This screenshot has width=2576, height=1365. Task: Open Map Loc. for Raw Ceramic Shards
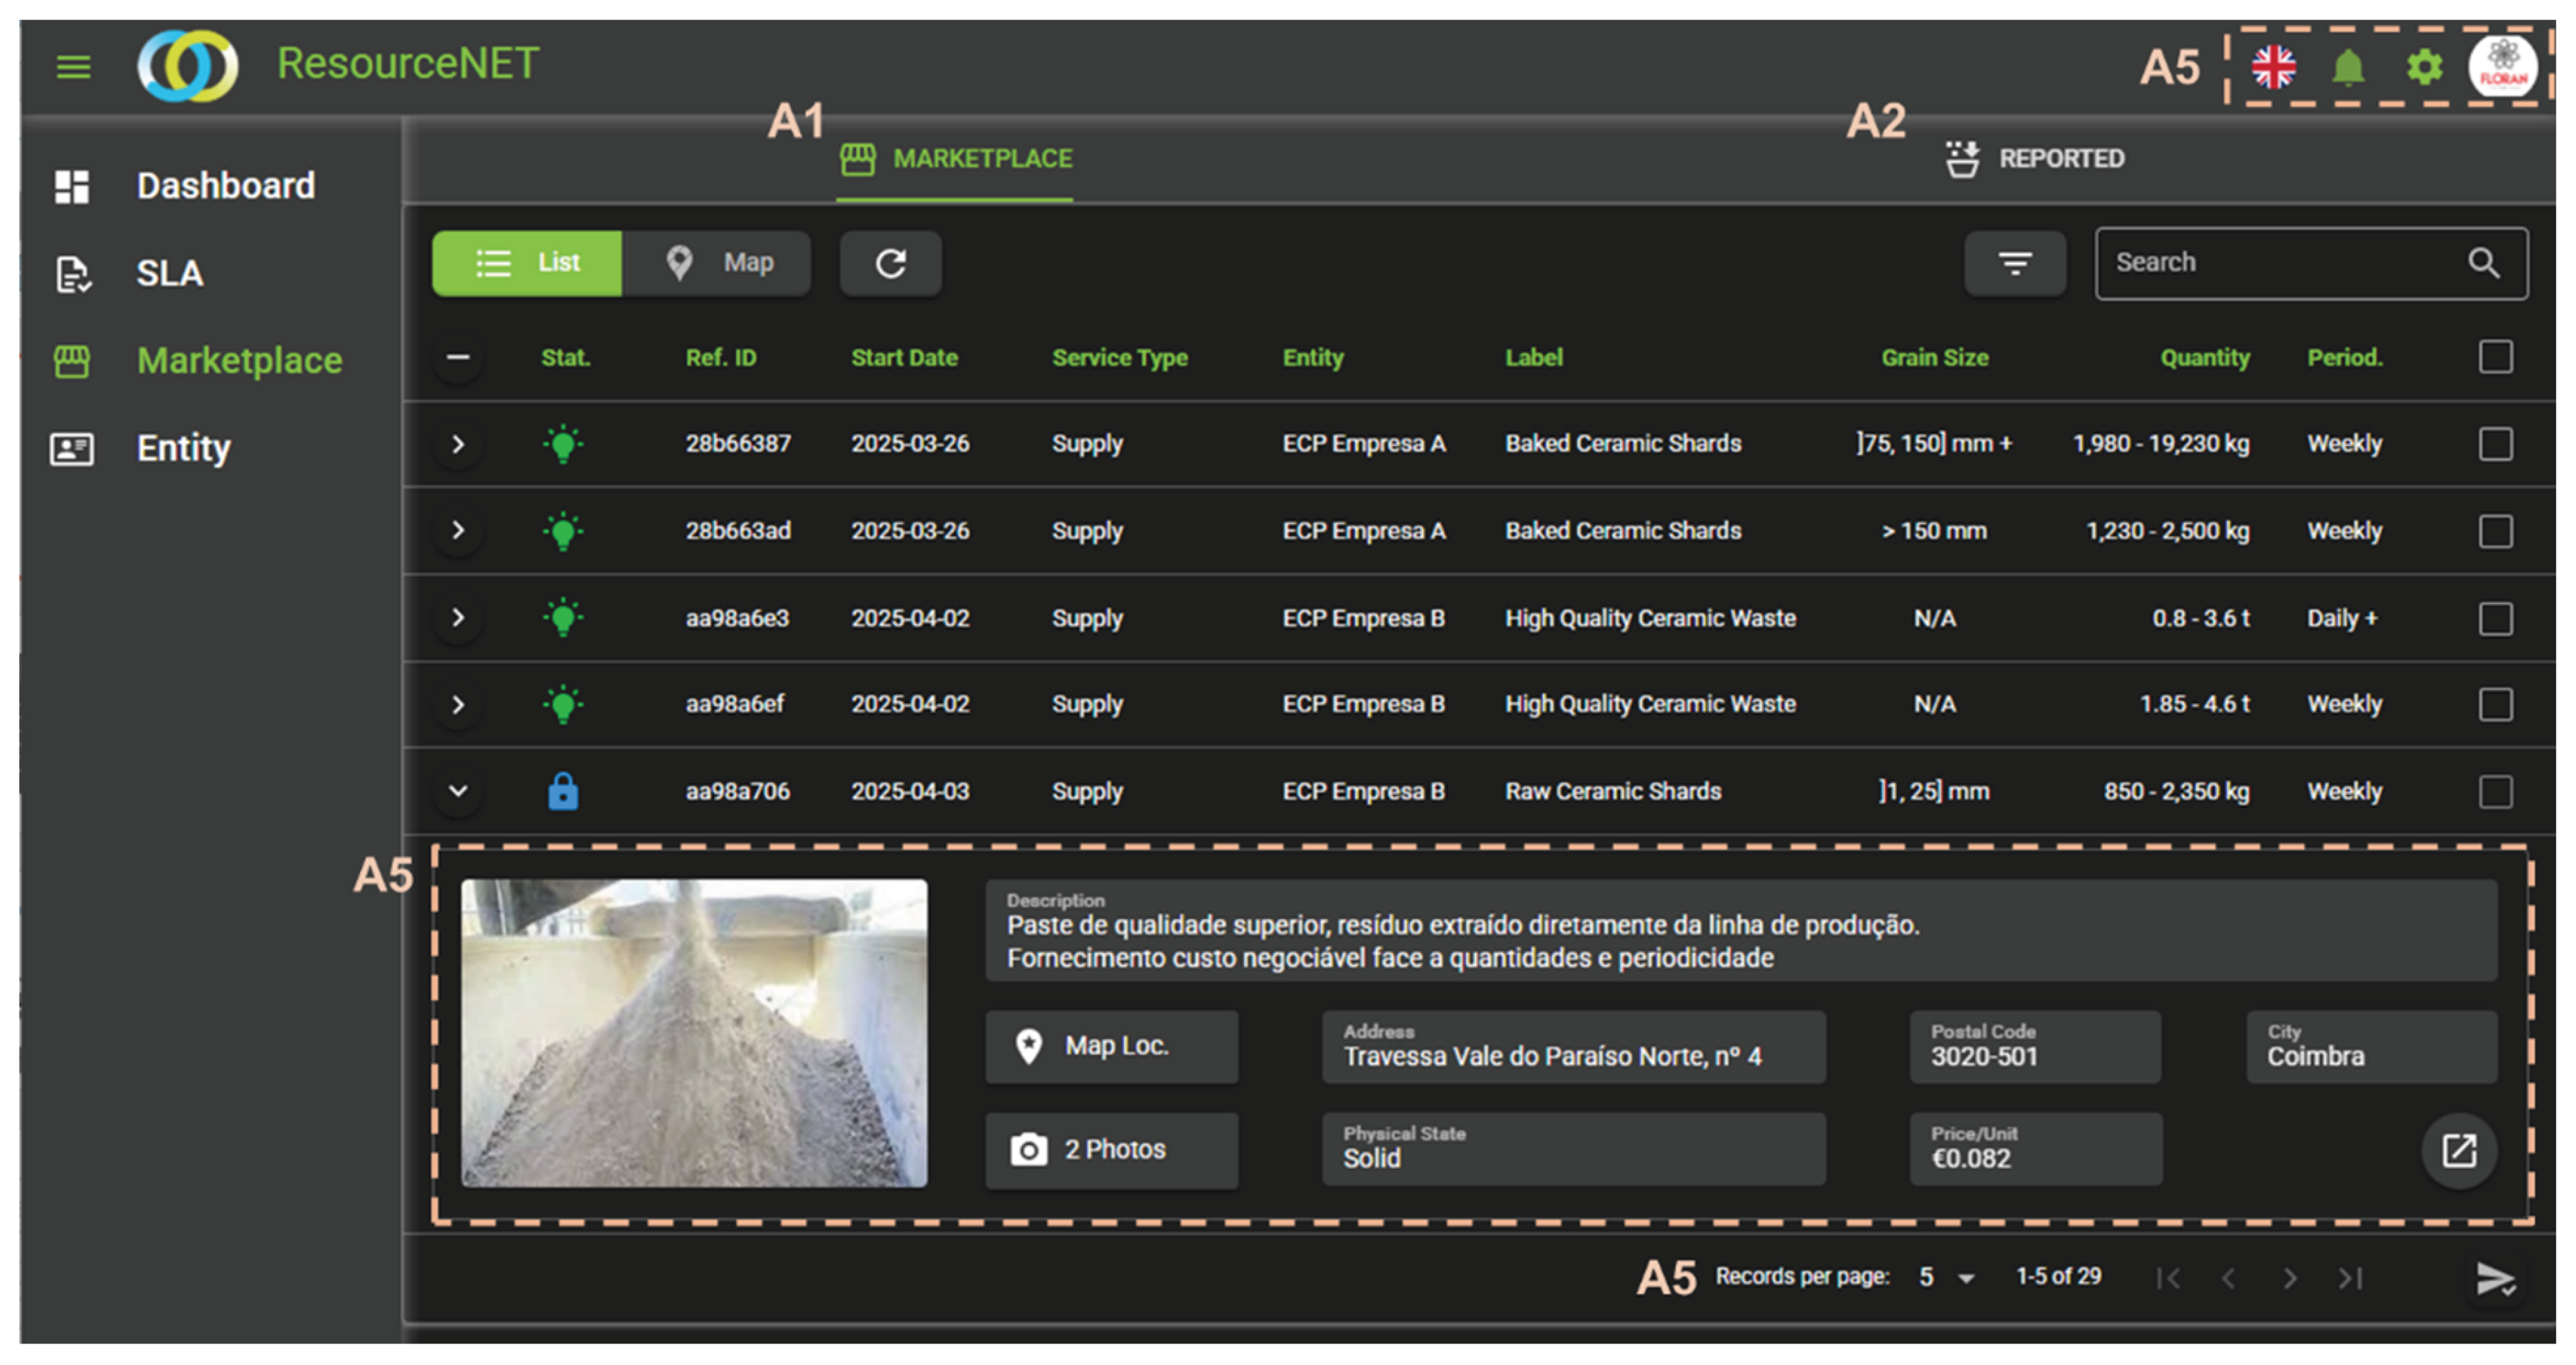pos(1111,1046)
